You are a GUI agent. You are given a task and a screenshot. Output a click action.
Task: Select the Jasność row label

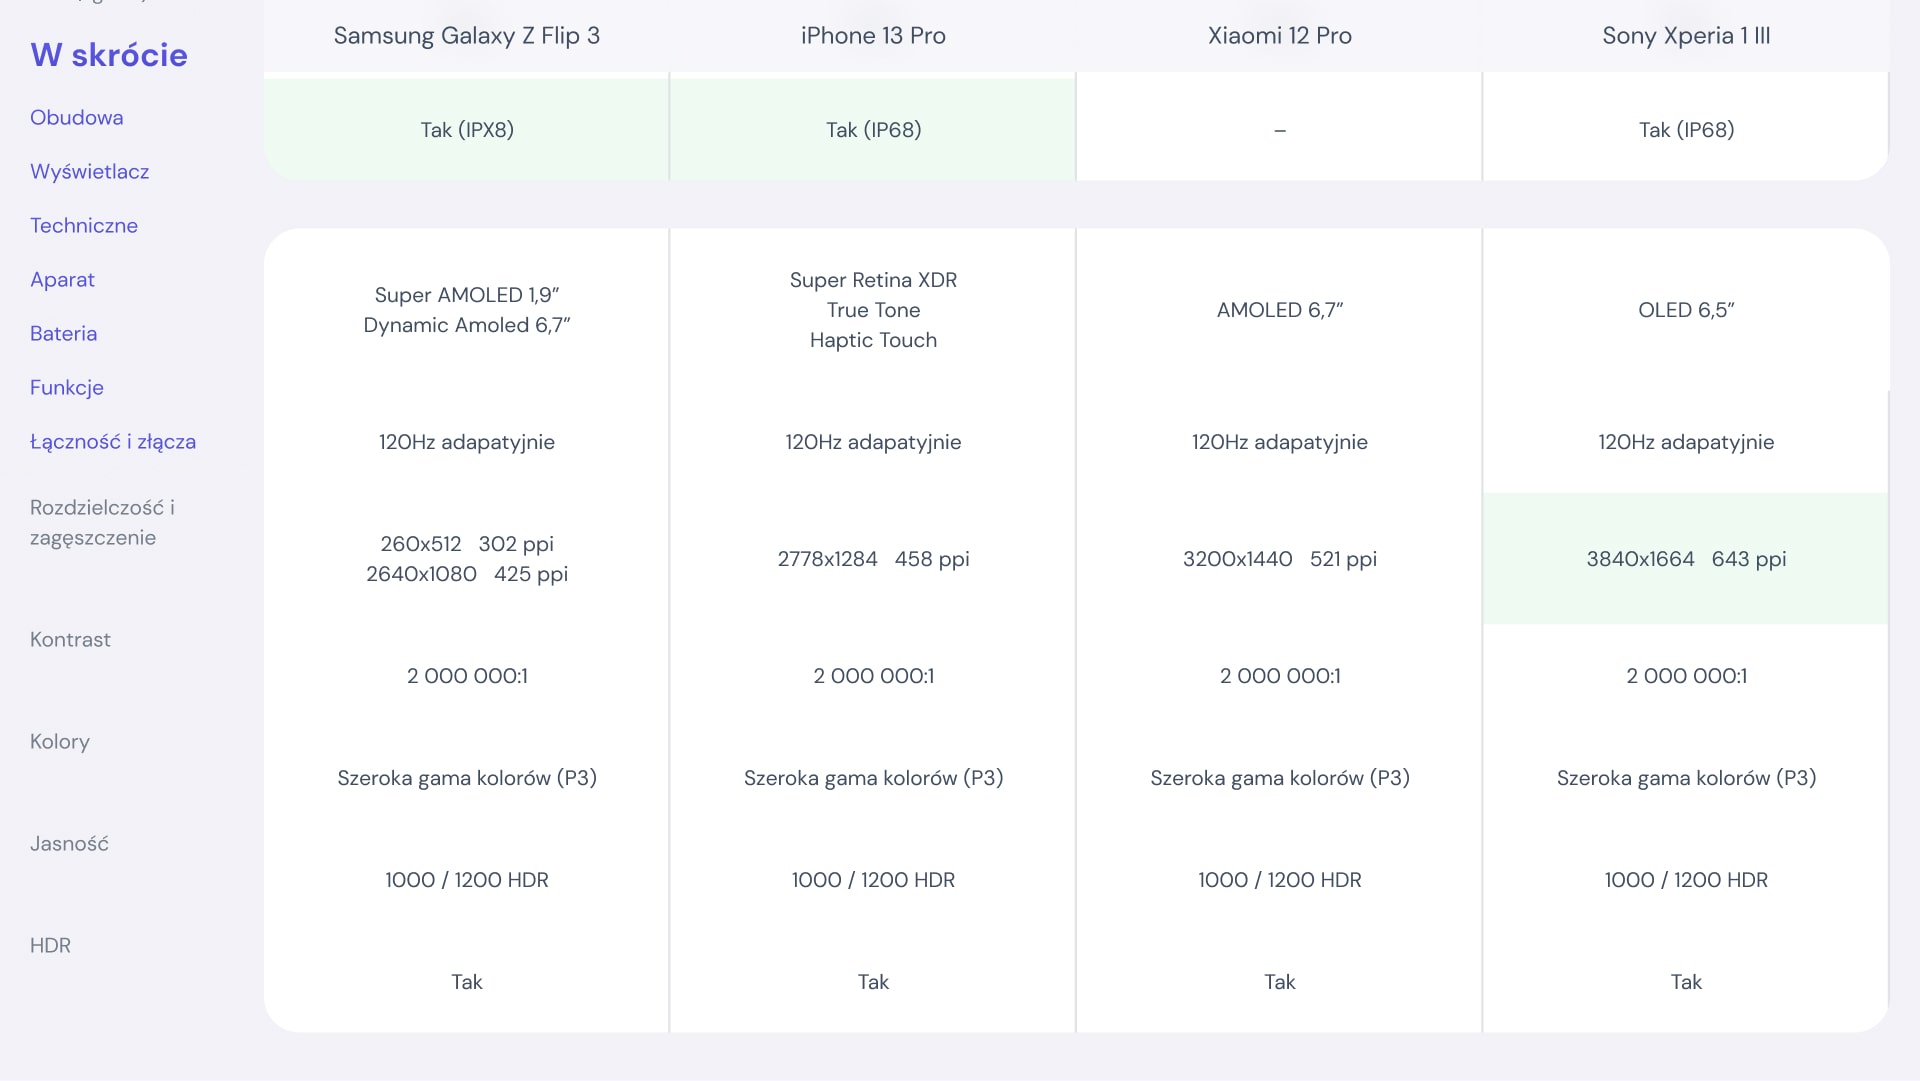coord(69,844)
